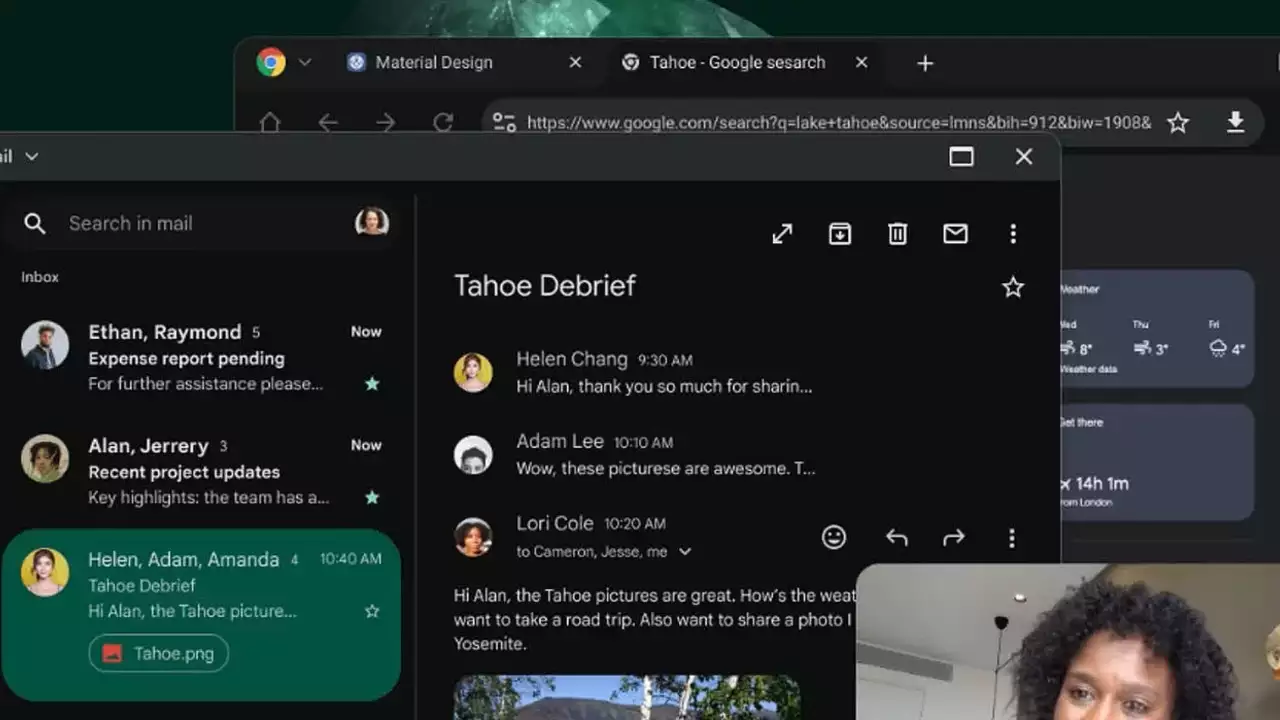The width and height of the screenshot is (1280, 720).
Task: Close the Material Design tab
Action: (575, 62)
